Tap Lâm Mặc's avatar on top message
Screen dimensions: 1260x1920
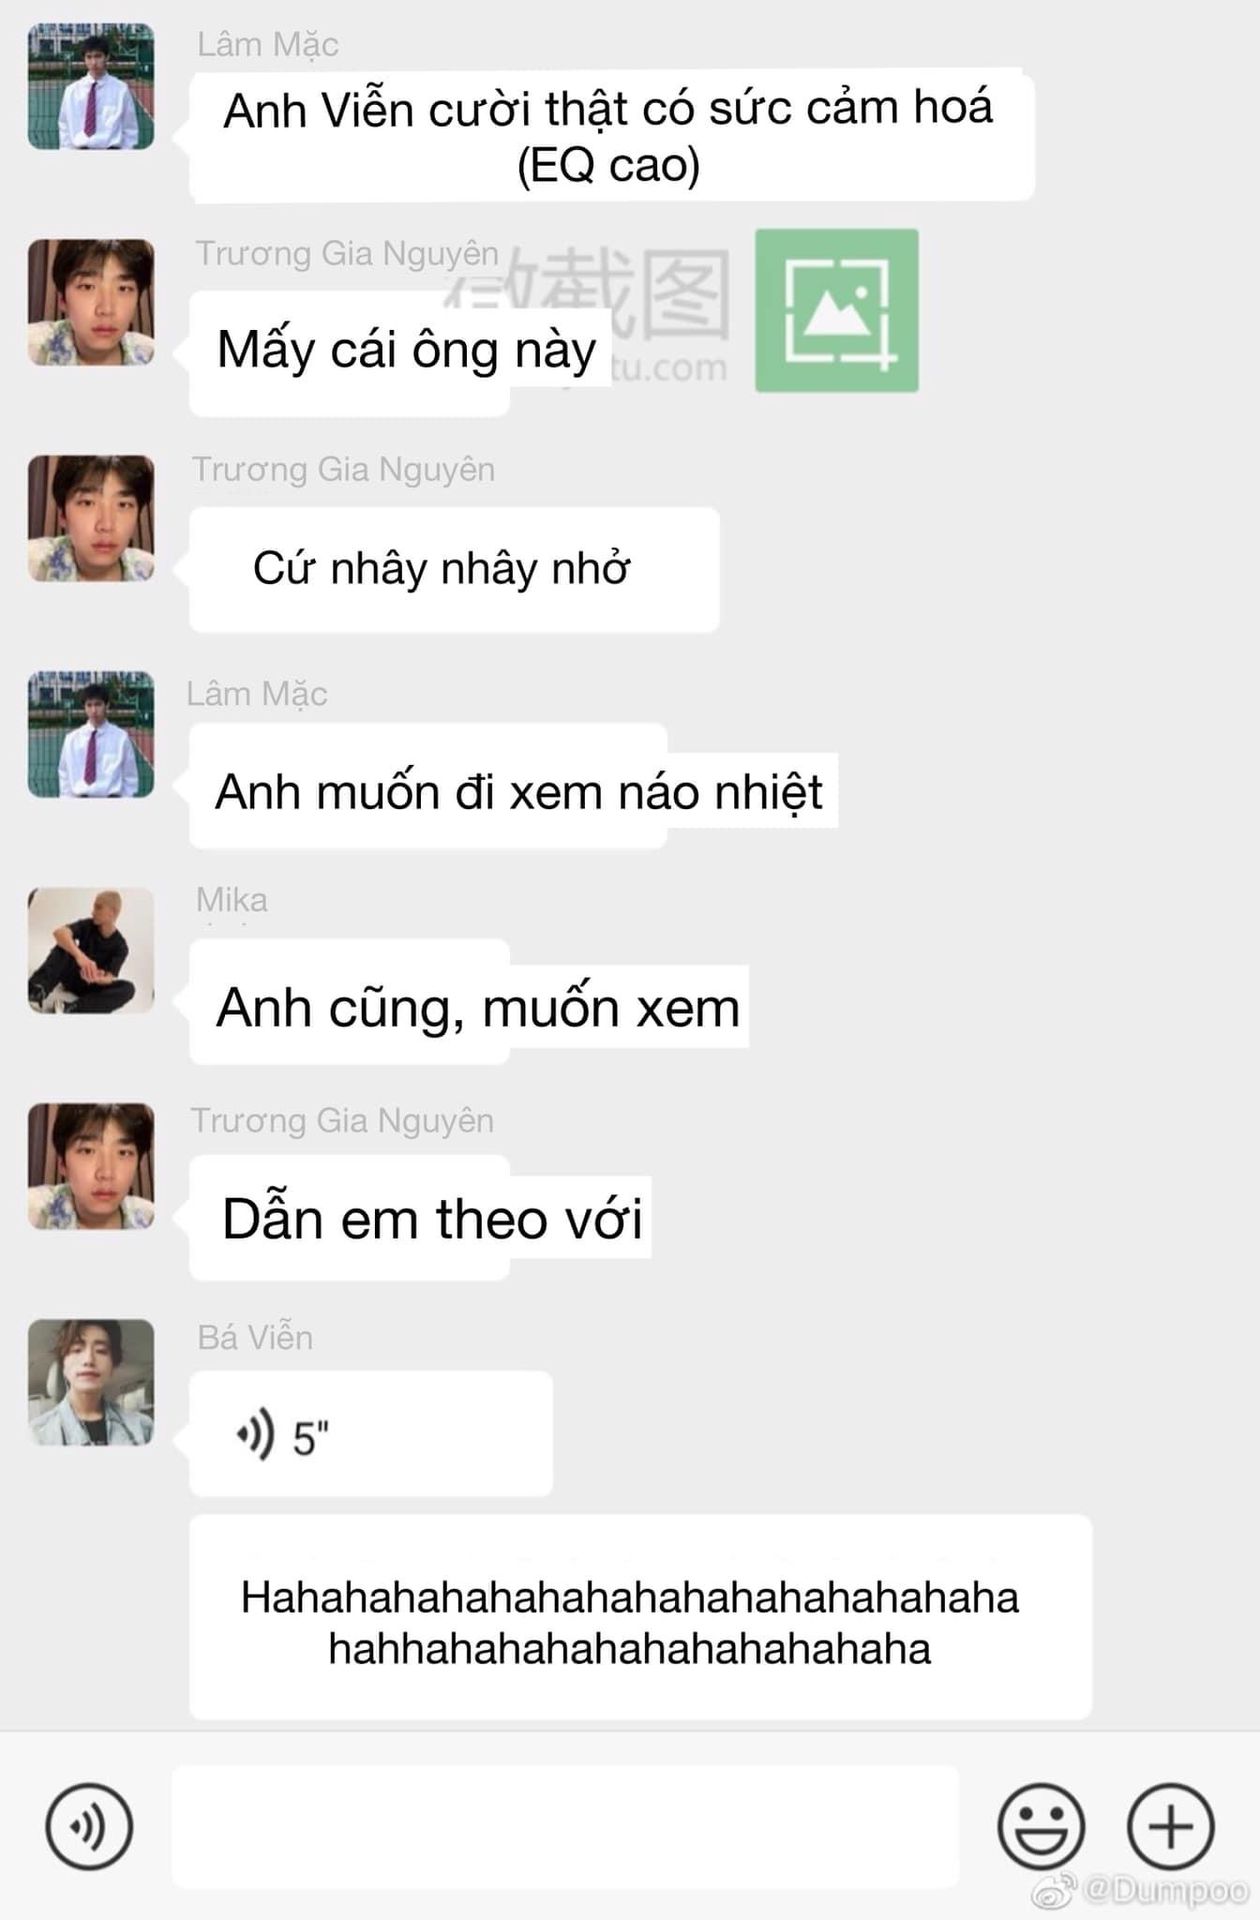coord(91,87)
